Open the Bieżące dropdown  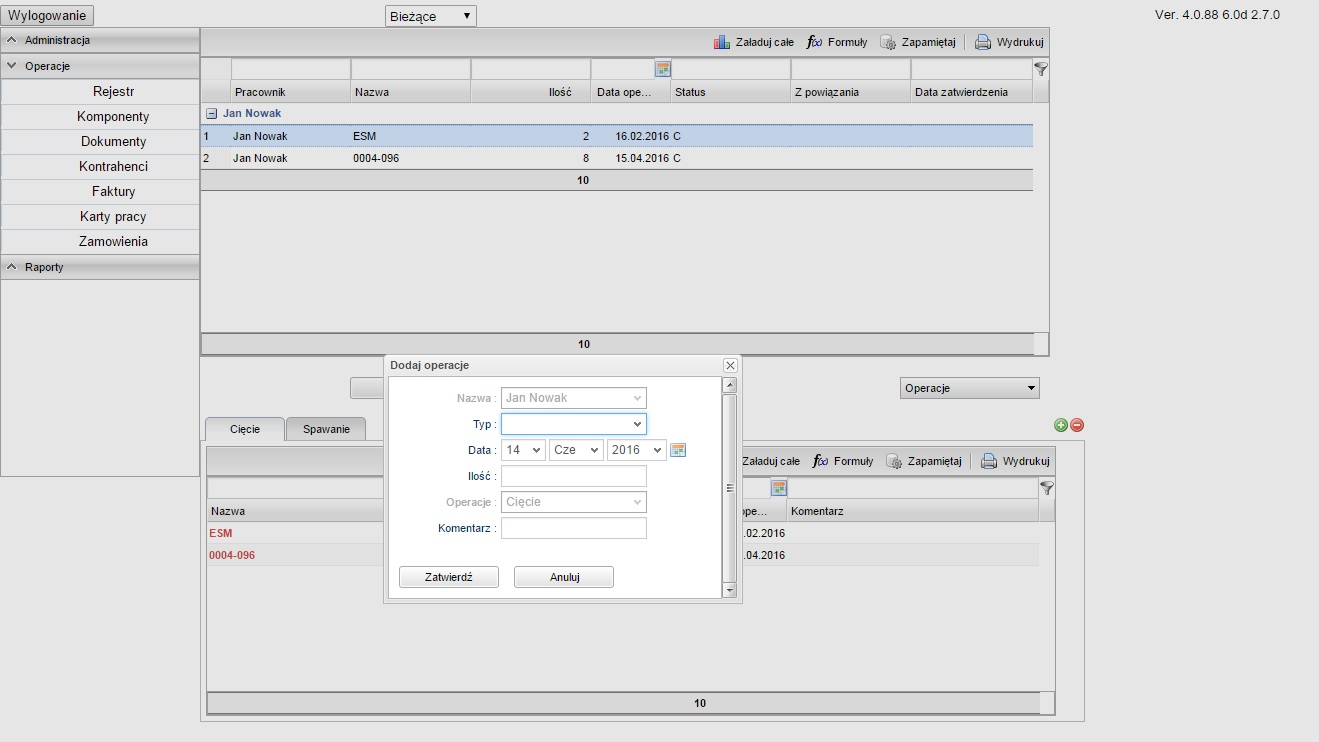(431, 16)
